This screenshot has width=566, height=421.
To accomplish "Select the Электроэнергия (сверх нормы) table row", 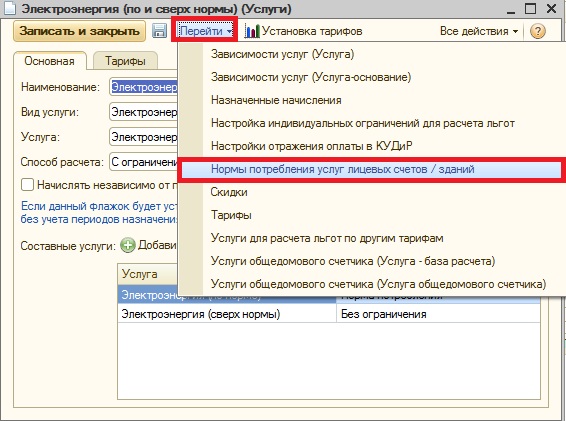I will coord(329,314).
